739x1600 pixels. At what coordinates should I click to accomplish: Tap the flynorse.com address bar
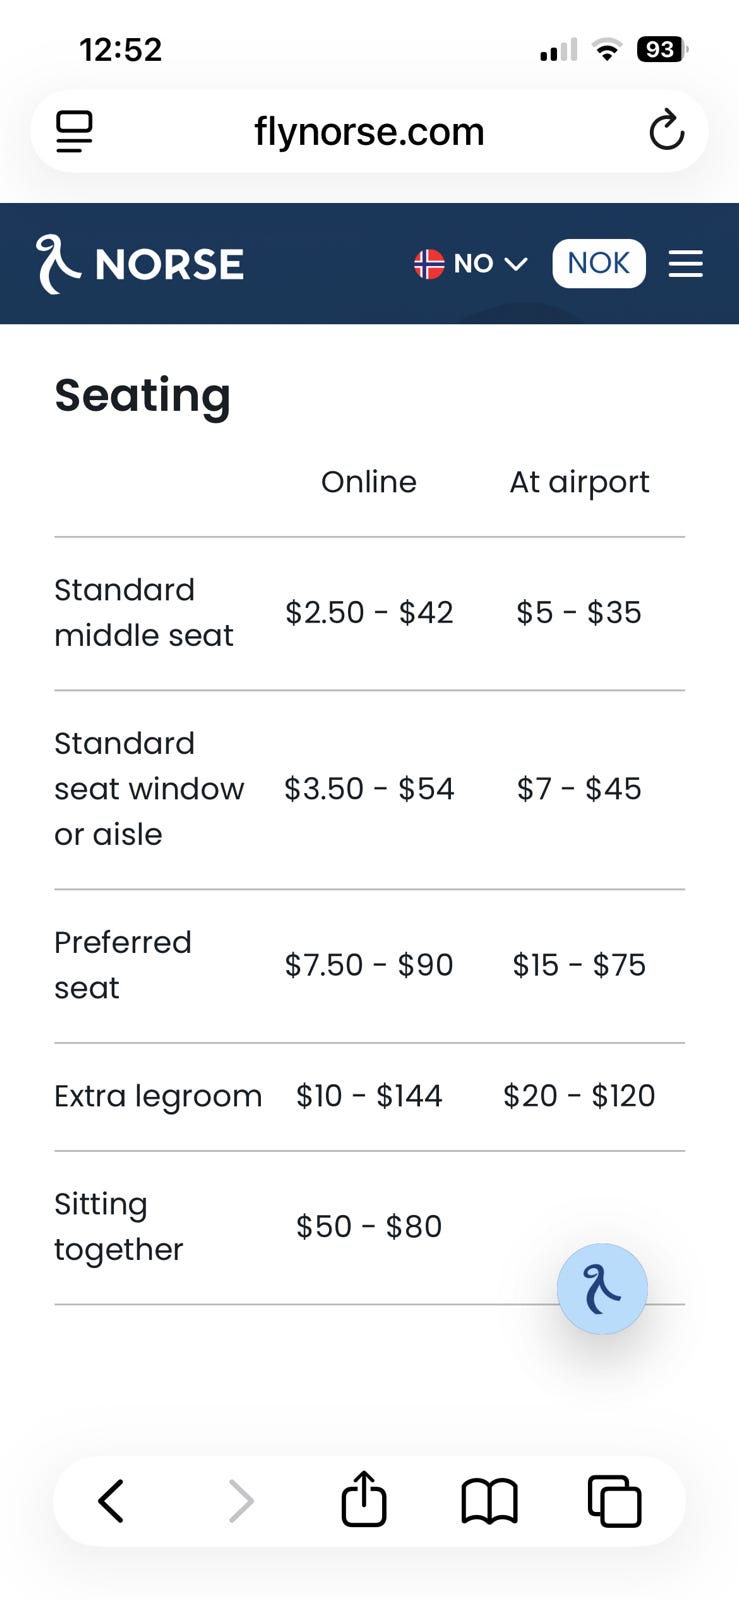[369, 131]
